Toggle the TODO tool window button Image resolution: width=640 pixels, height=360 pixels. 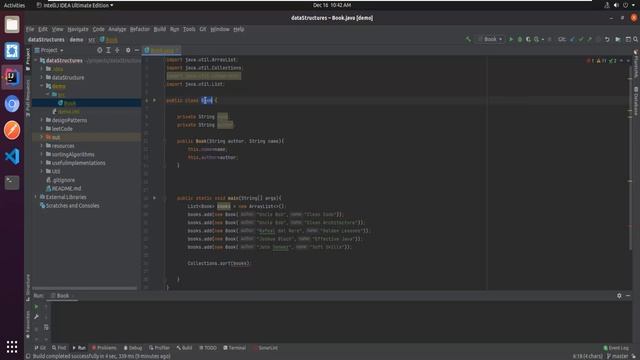(x=208, y=348)
